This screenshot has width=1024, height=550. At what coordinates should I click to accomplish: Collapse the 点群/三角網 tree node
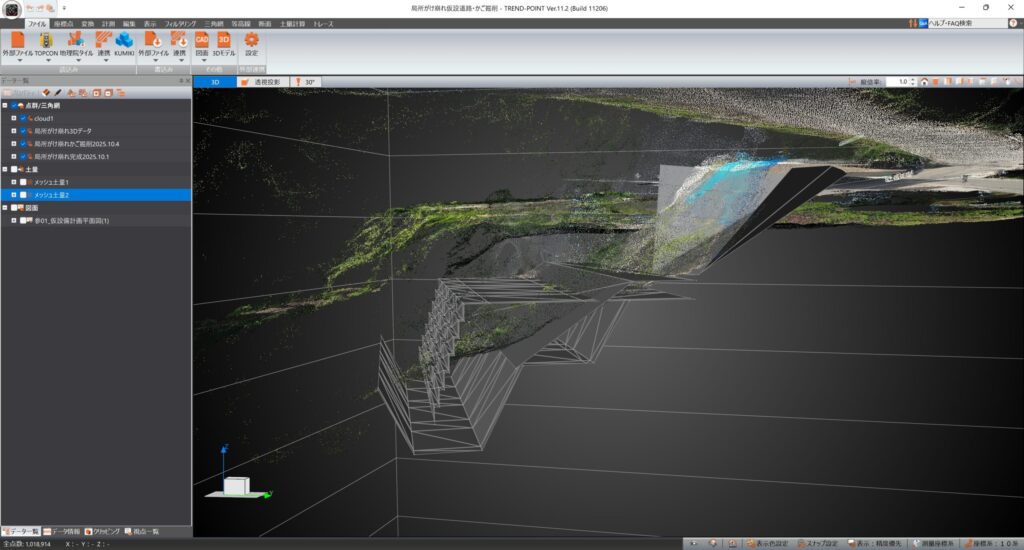[5, 105]
